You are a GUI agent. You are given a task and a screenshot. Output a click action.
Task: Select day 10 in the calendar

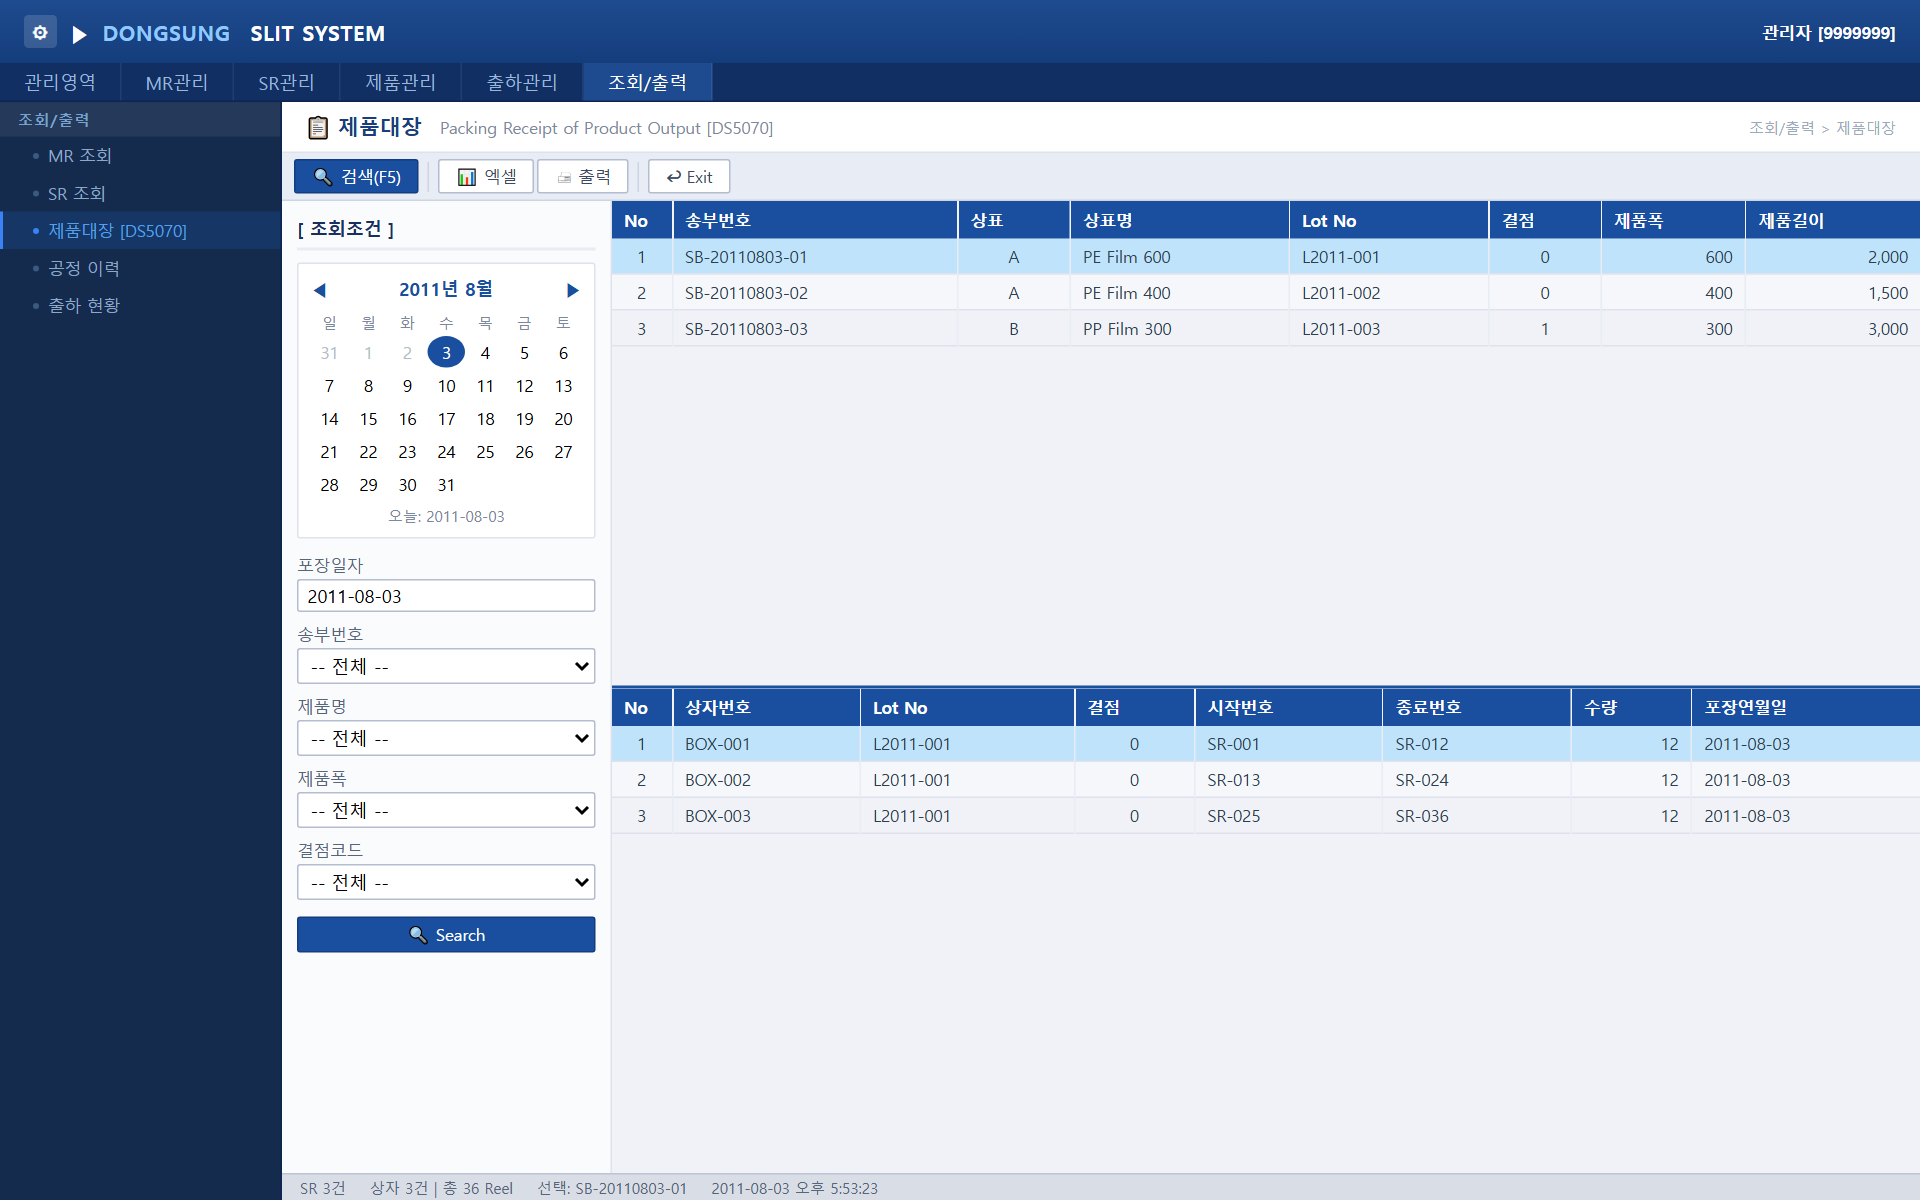446,386
